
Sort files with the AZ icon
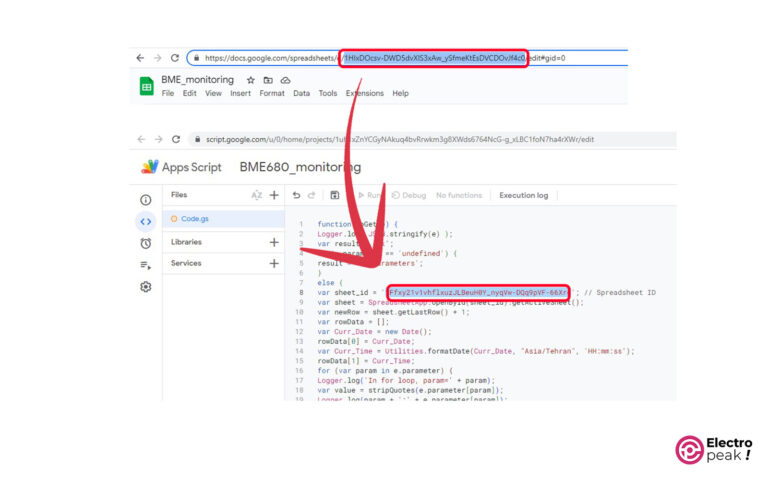(x=257, y=195)
